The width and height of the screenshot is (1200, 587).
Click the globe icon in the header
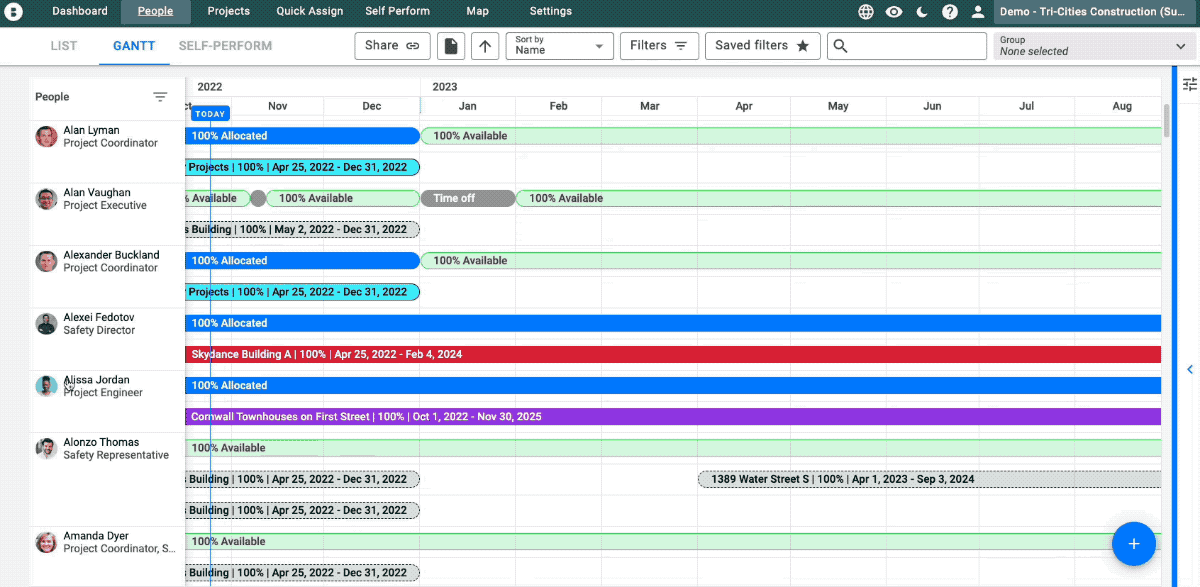tap(866, 11)
